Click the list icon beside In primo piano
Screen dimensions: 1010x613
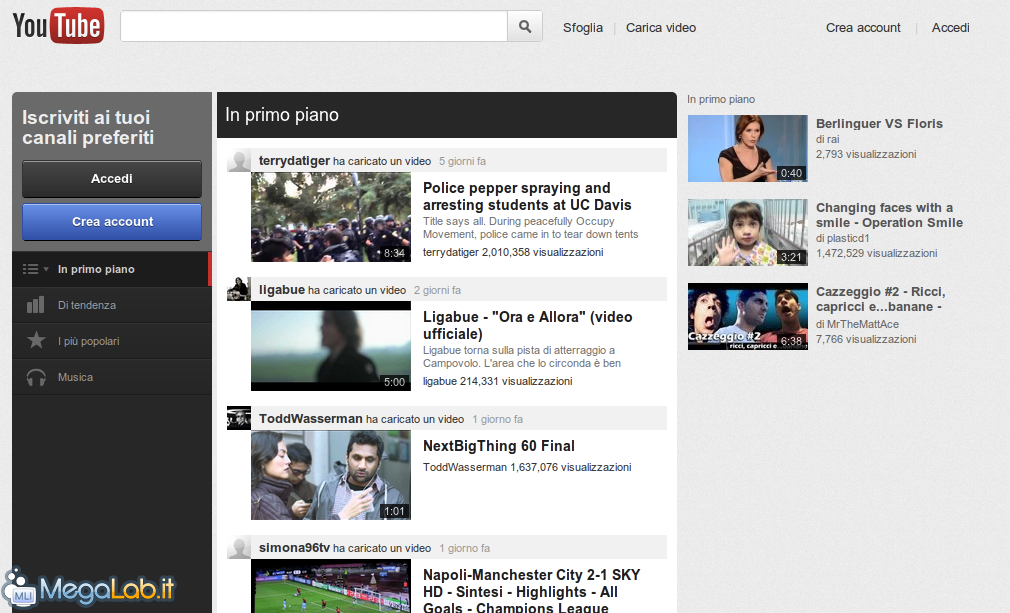point(30,269)
